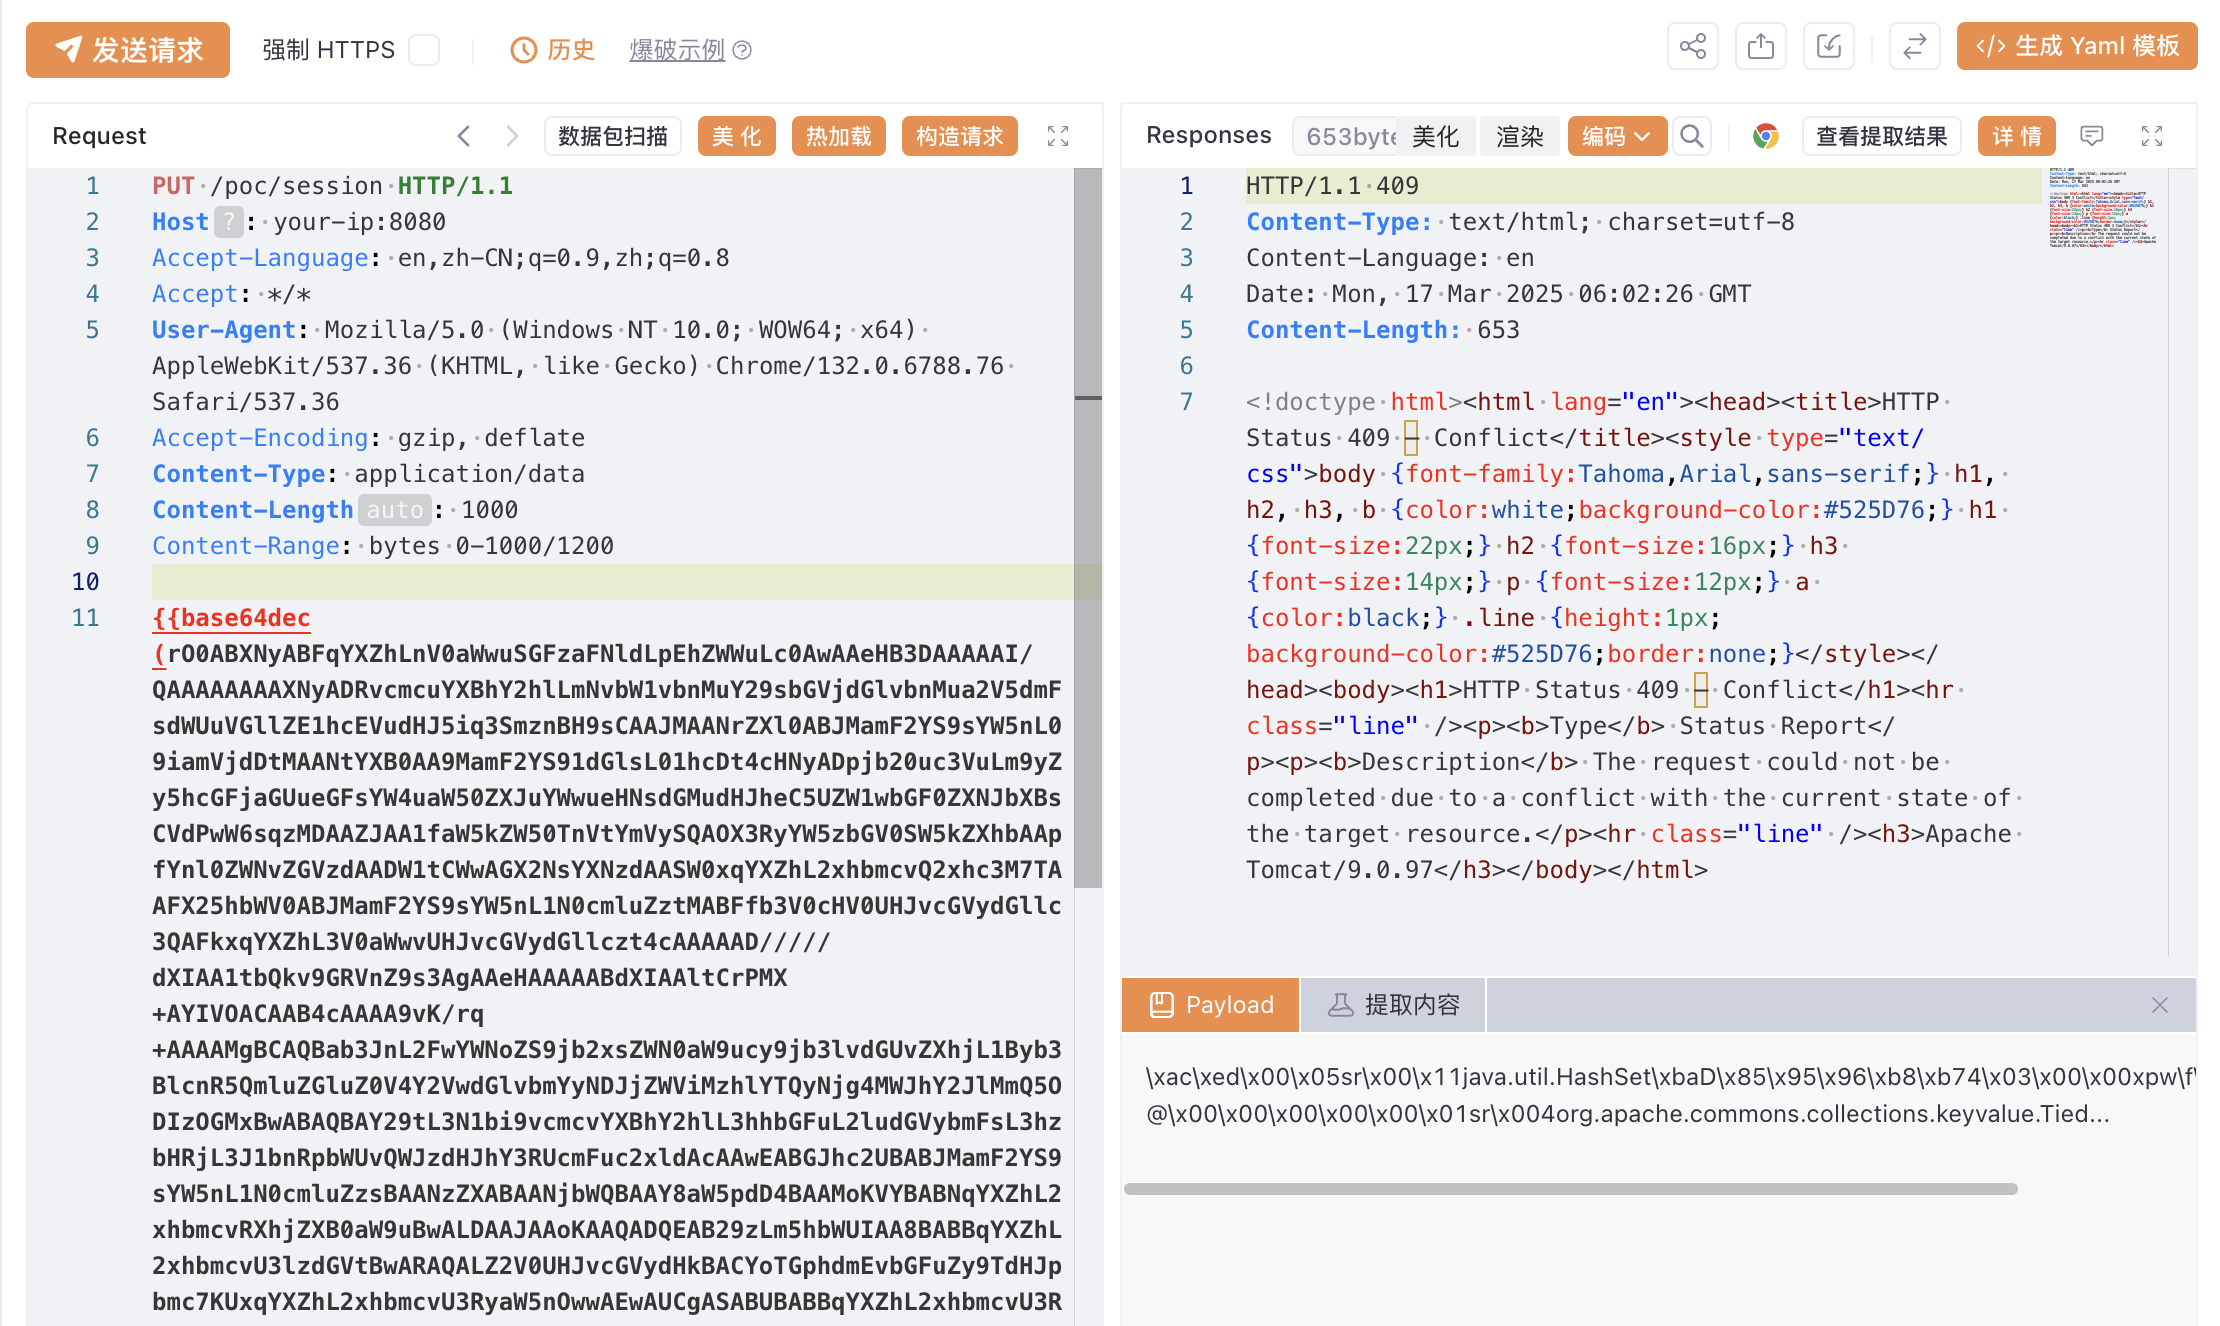Switch to the 提取内容 tab
2220x1326 pixels.
1393,1005
